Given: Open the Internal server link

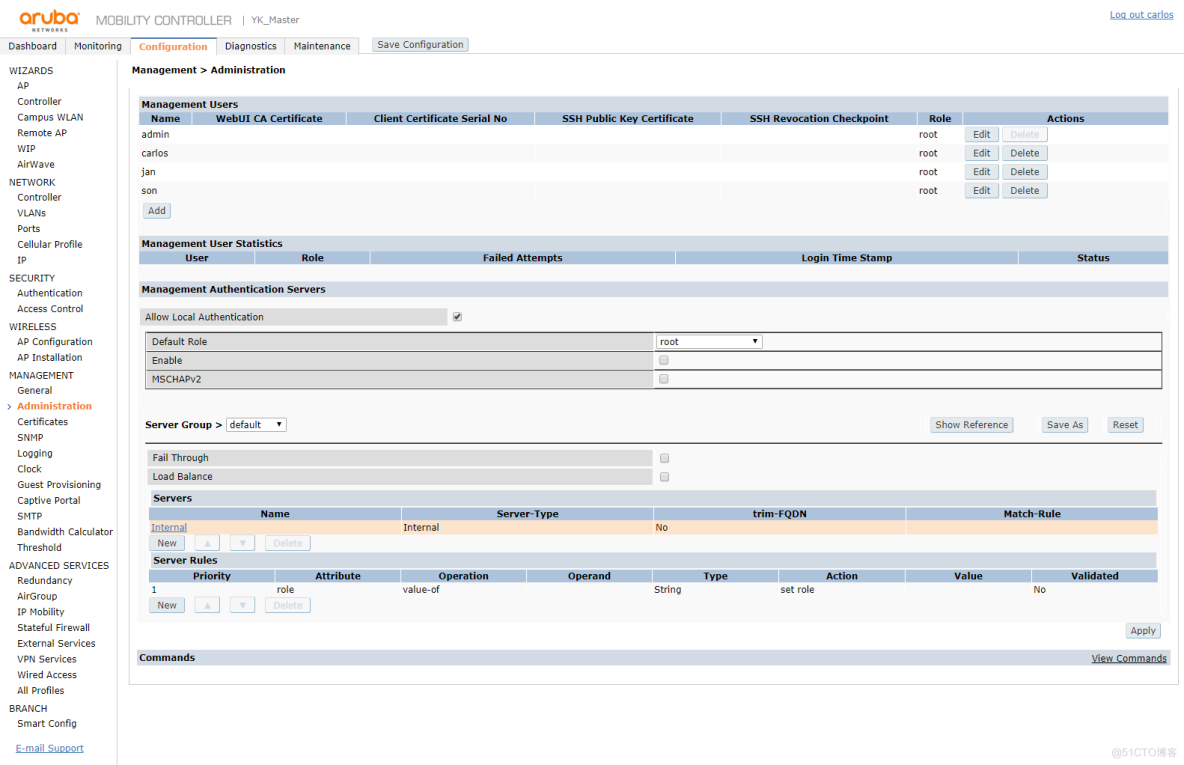Looking at the screenshot, I should 168,527.
